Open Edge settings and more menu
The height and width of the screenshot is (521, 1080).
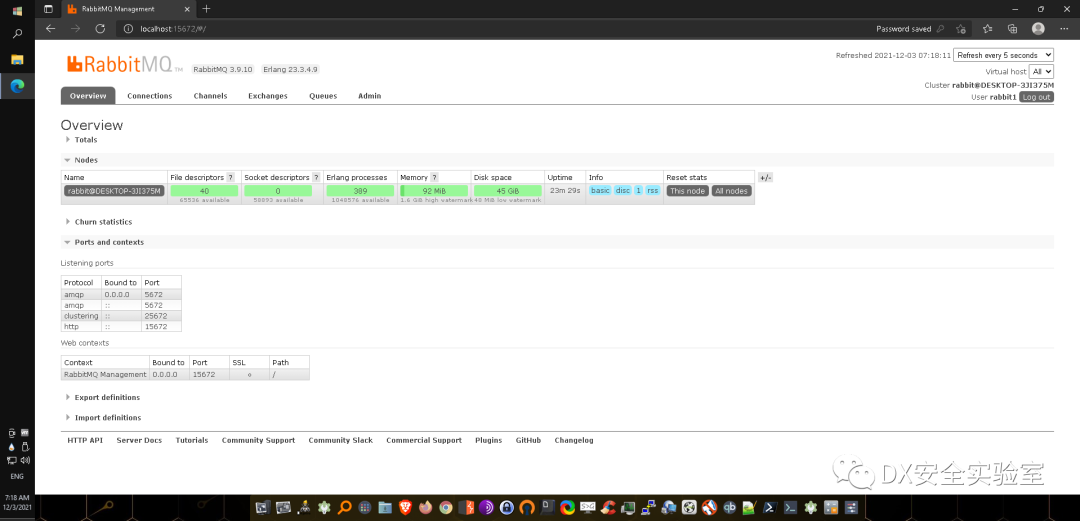coord(1063,29)
